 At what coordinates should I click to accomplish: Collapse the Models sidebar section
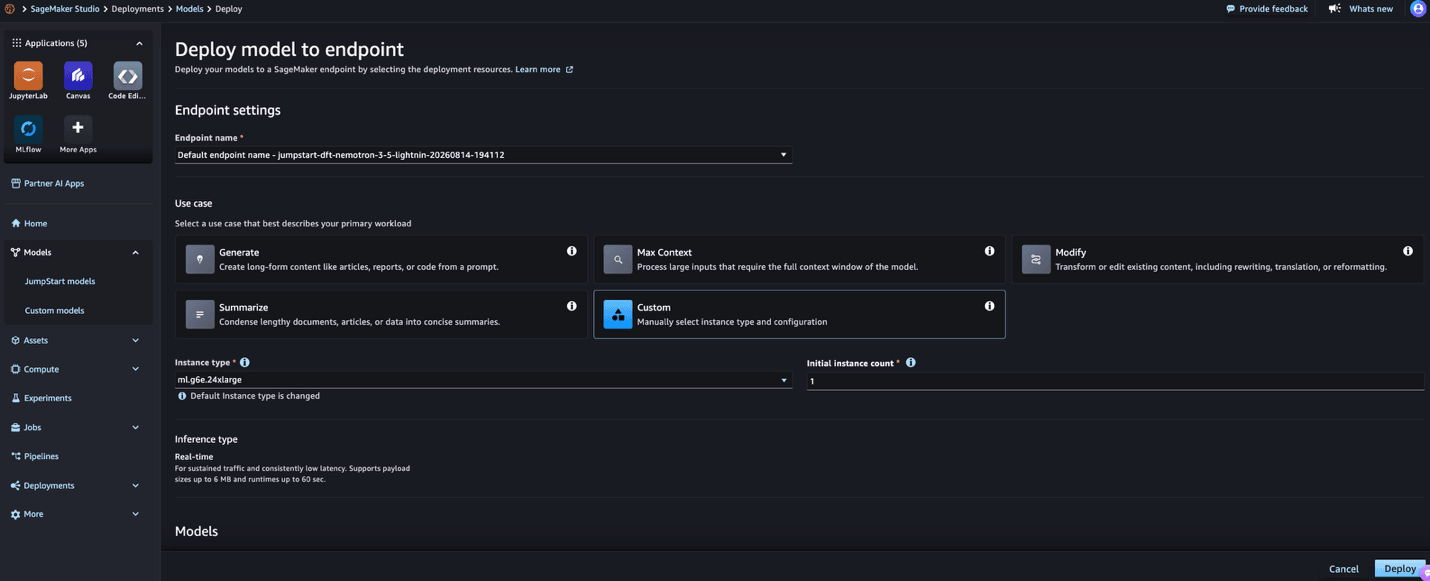pyautogui.click(x=135, y=252)
